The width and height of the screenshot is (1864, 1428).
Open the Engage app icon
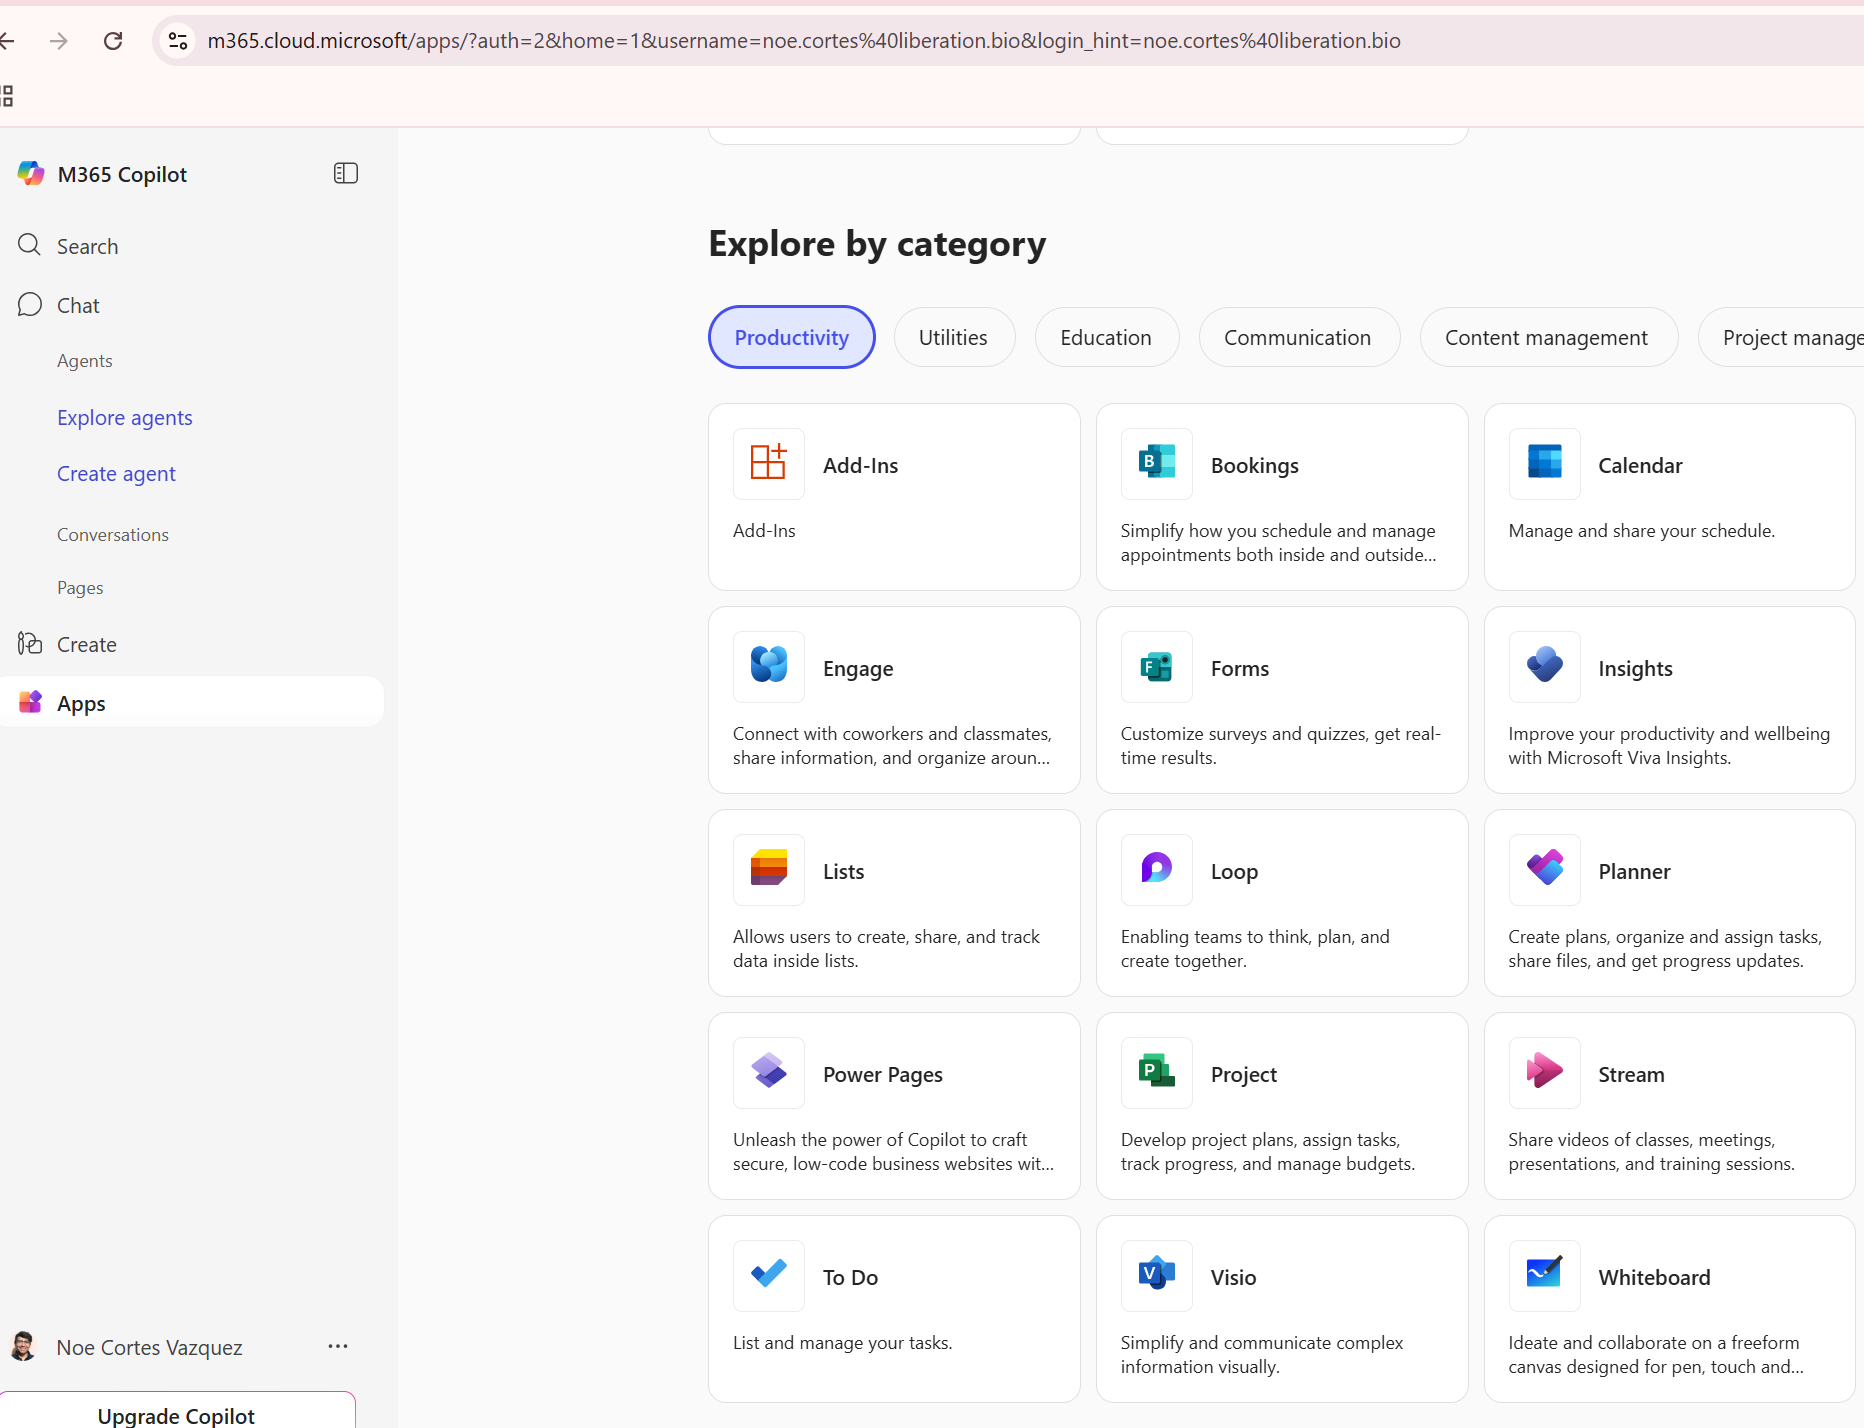[x=768, y=667]
